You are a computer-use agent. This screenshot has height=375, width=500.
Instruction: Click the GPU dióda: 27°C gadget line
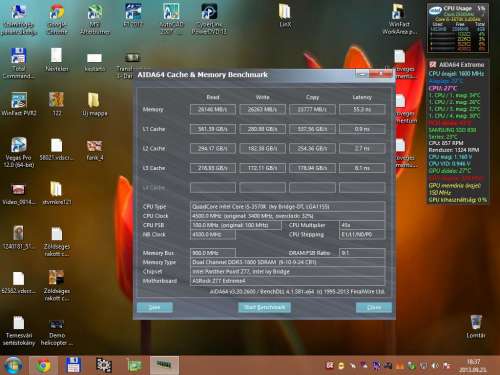coord(450,171)
